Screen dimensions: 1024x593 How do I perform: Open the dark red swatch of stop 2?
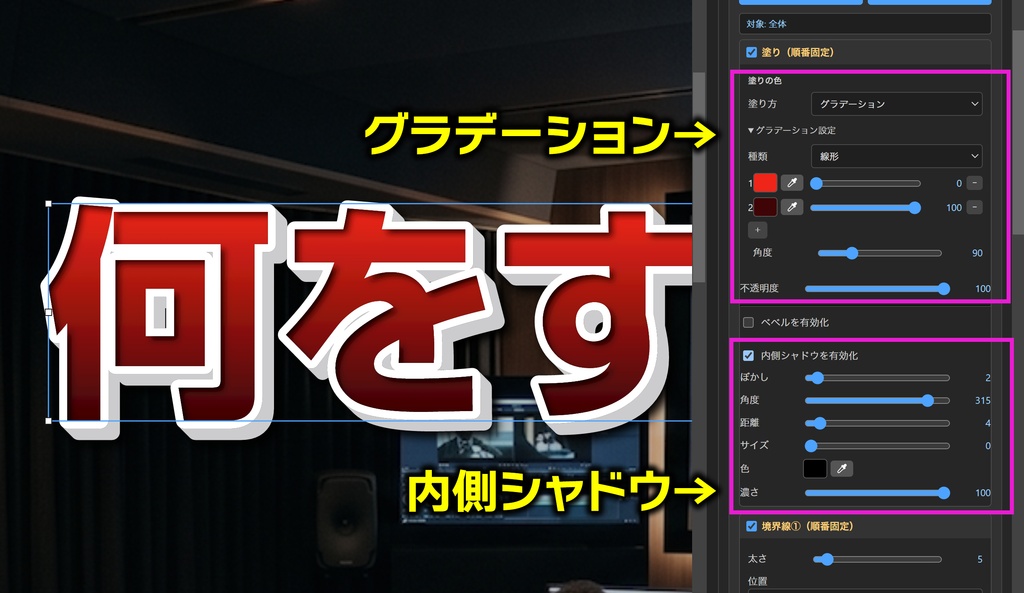coord(765,207)
